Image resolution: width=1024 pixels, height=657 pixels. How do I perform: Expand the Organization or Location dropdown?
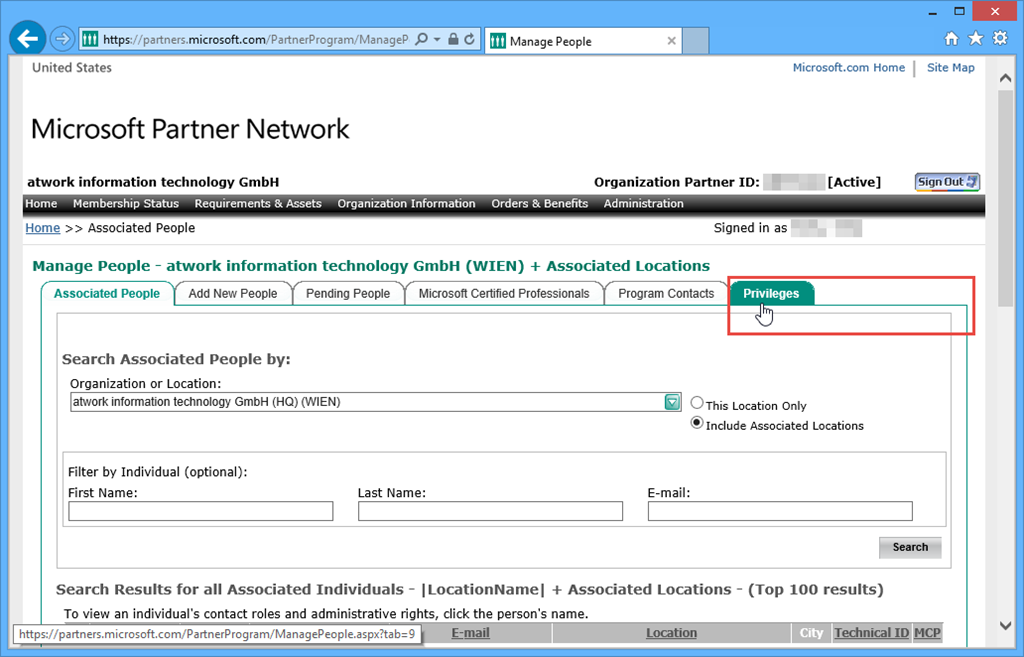tap(673, 402)
